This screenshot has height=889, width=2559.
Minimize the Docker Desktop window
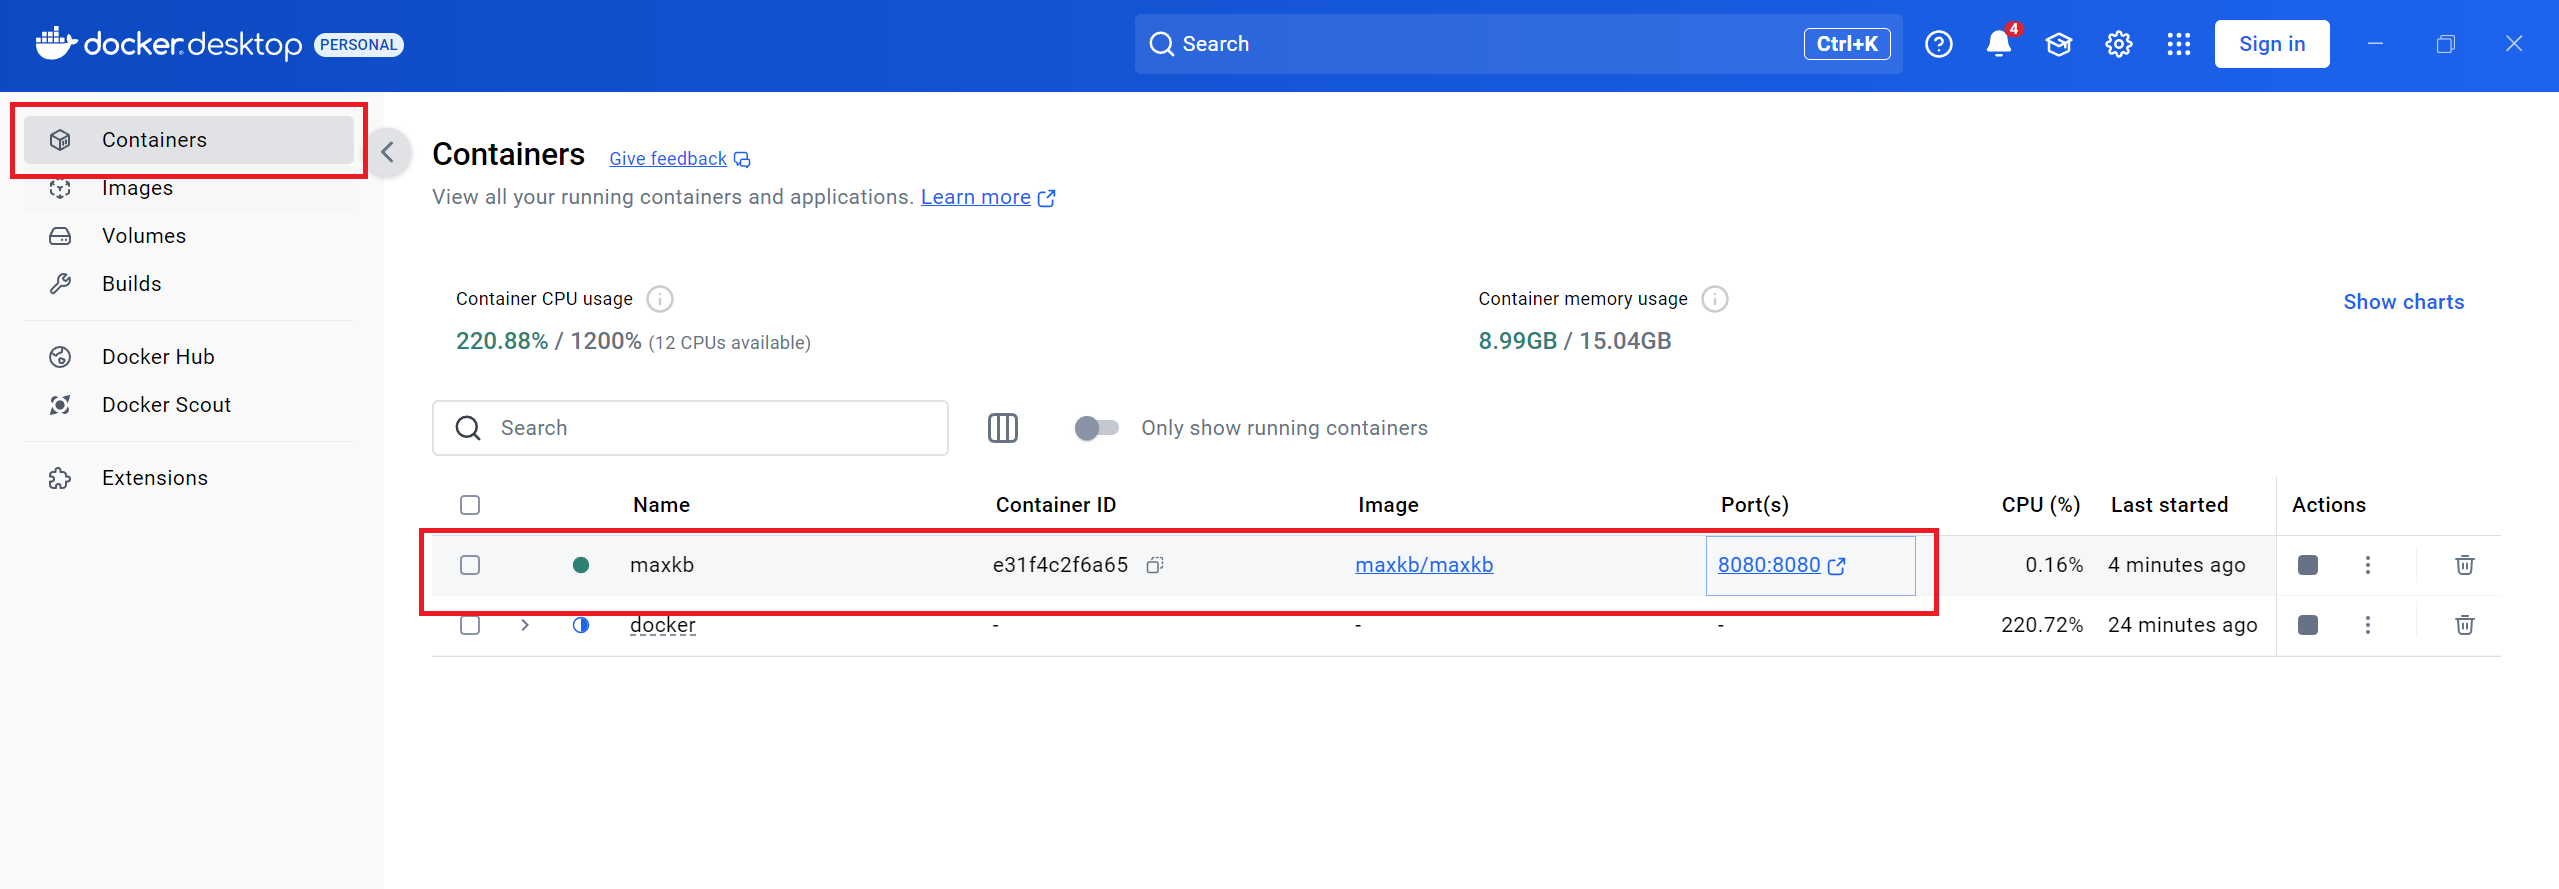pyautogui.click(x=2375, y=44)
